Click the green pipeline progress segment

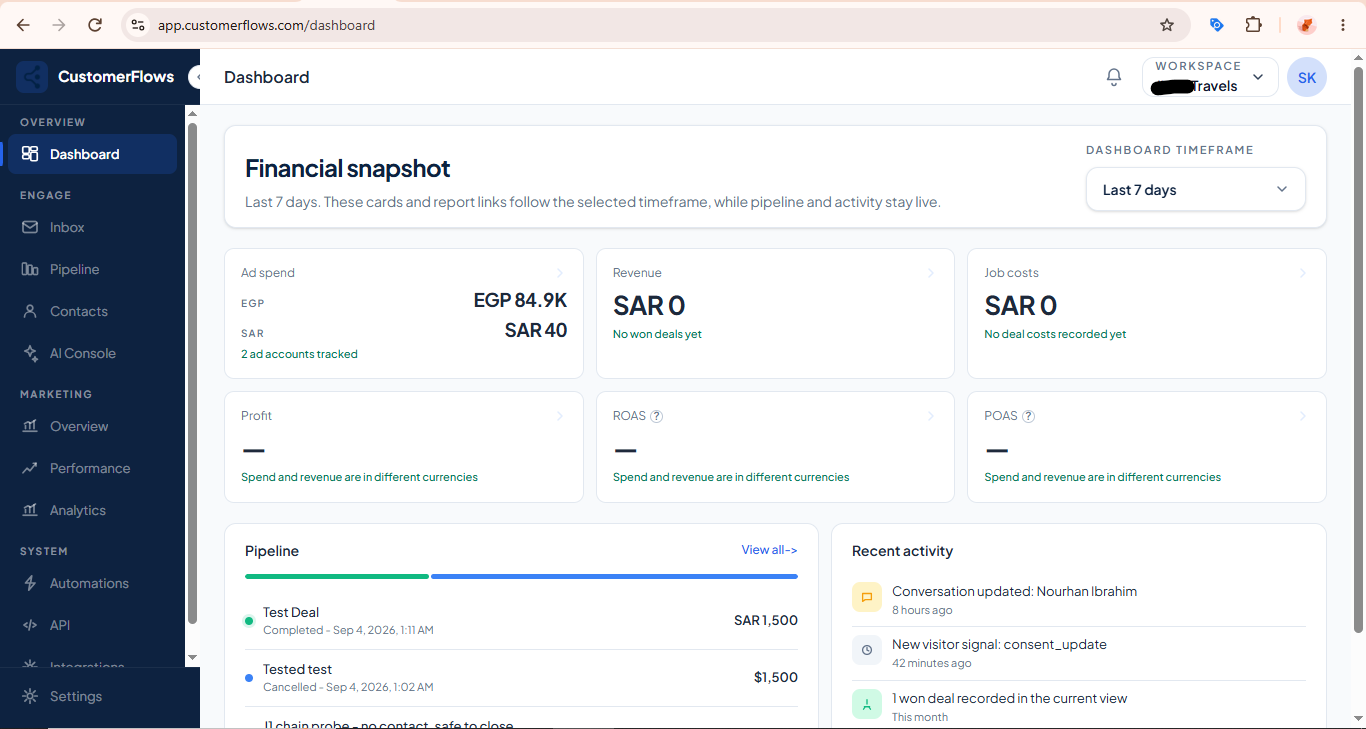click(x=337, y=576)
